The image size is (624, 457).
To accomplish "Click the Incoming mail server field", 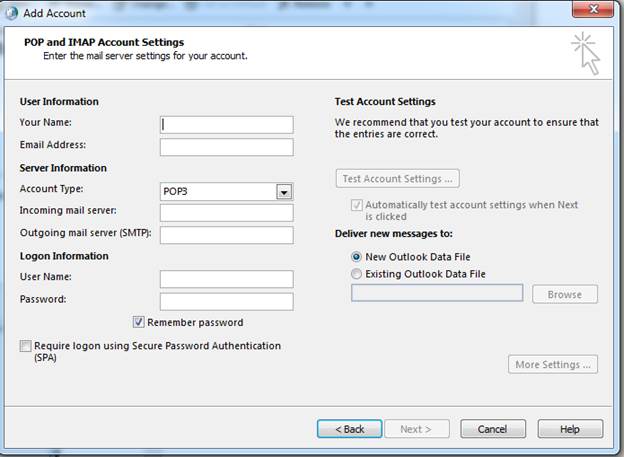I will click(226, 213).
